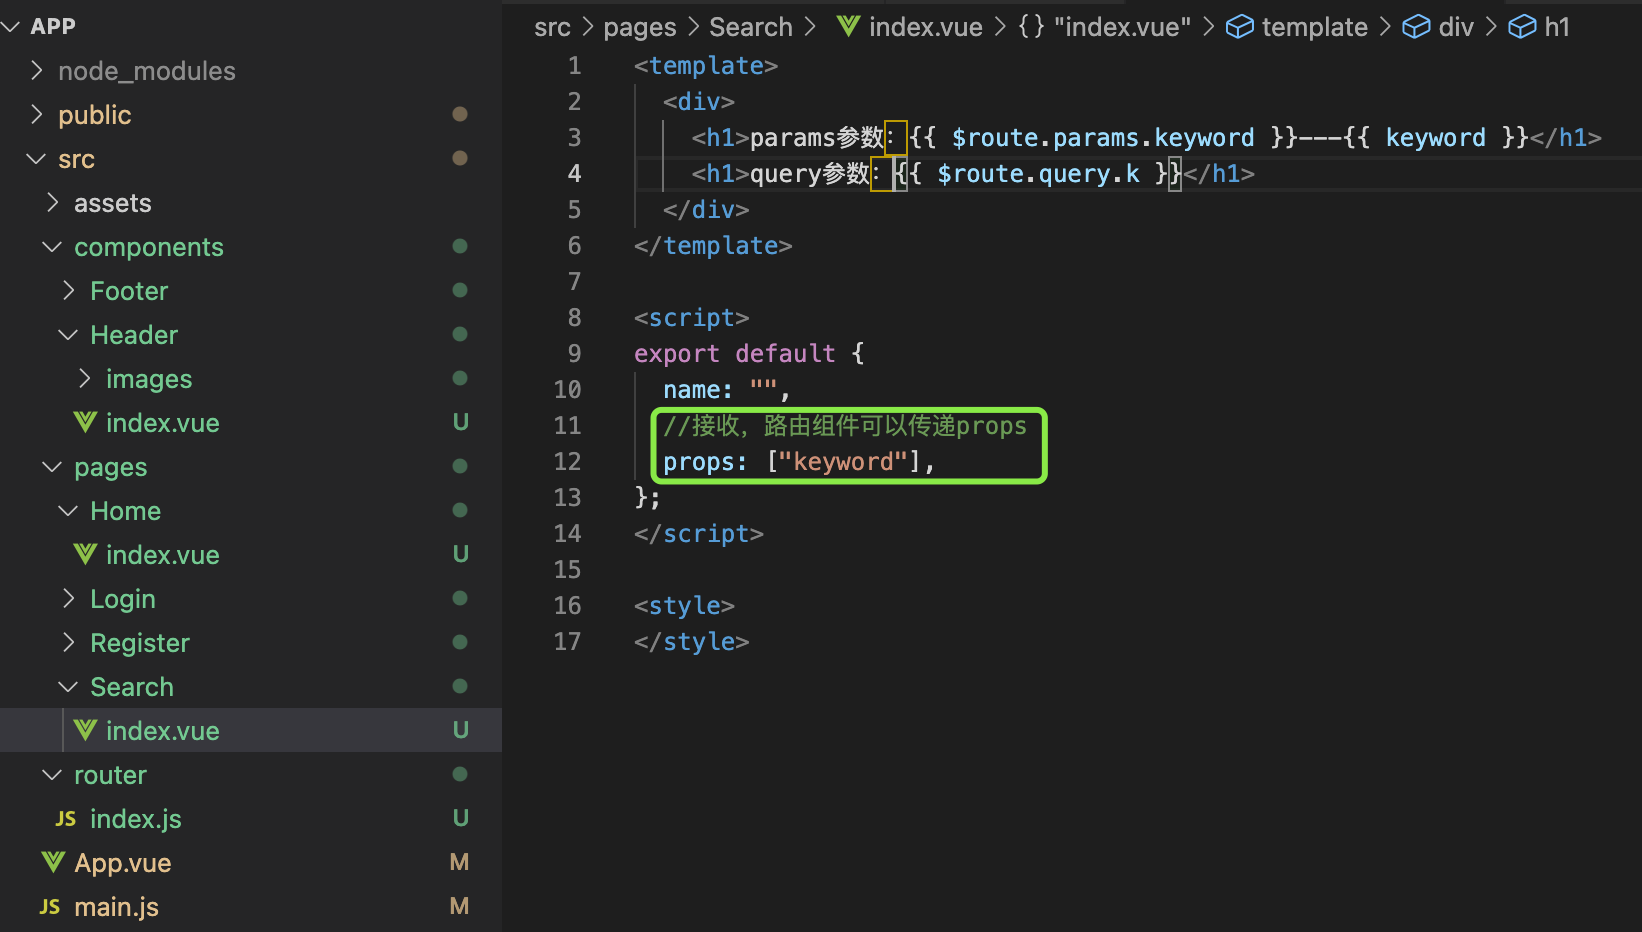1642x932 pixels.
Task: Click the props keyword array line
Action: (798, 462)
